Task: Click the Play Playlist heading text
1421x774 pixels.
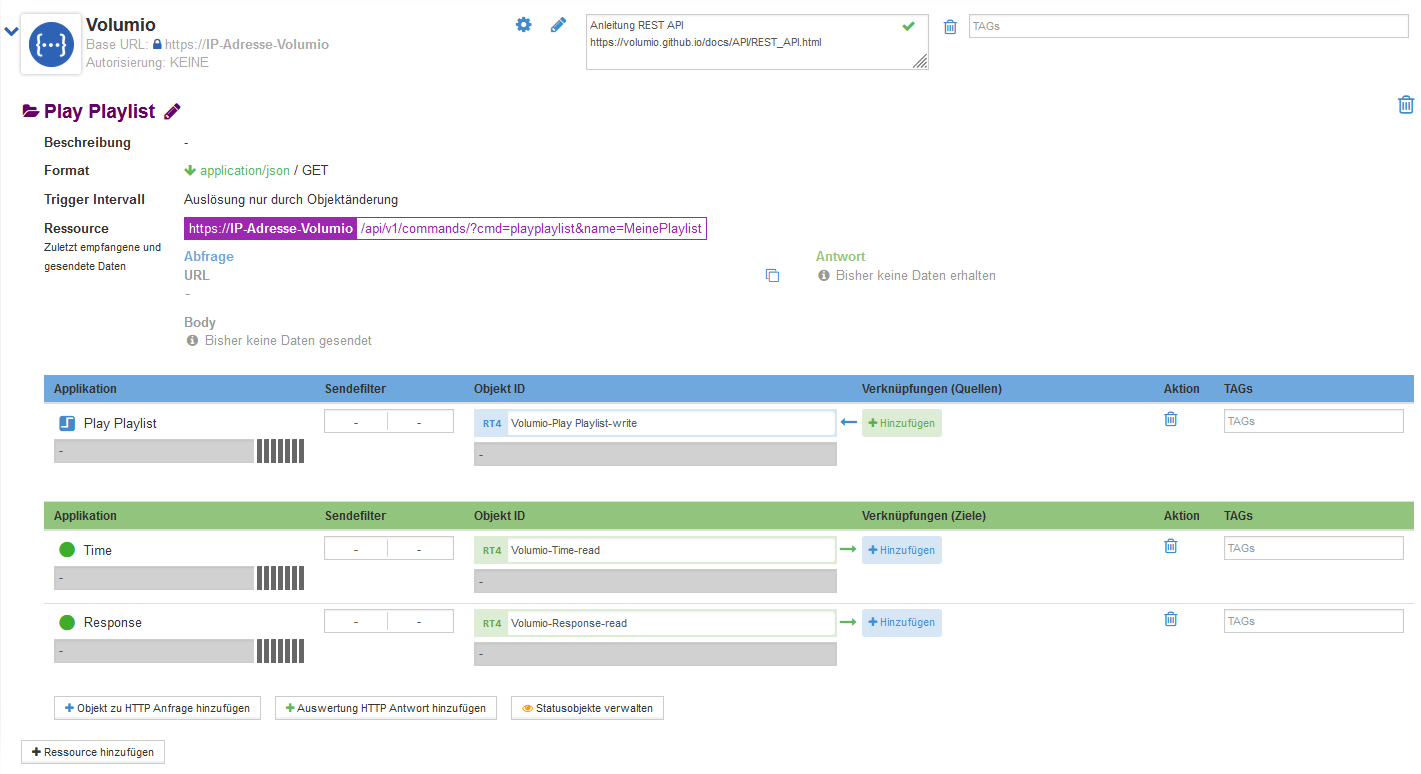Action: (x=100, y=112)
